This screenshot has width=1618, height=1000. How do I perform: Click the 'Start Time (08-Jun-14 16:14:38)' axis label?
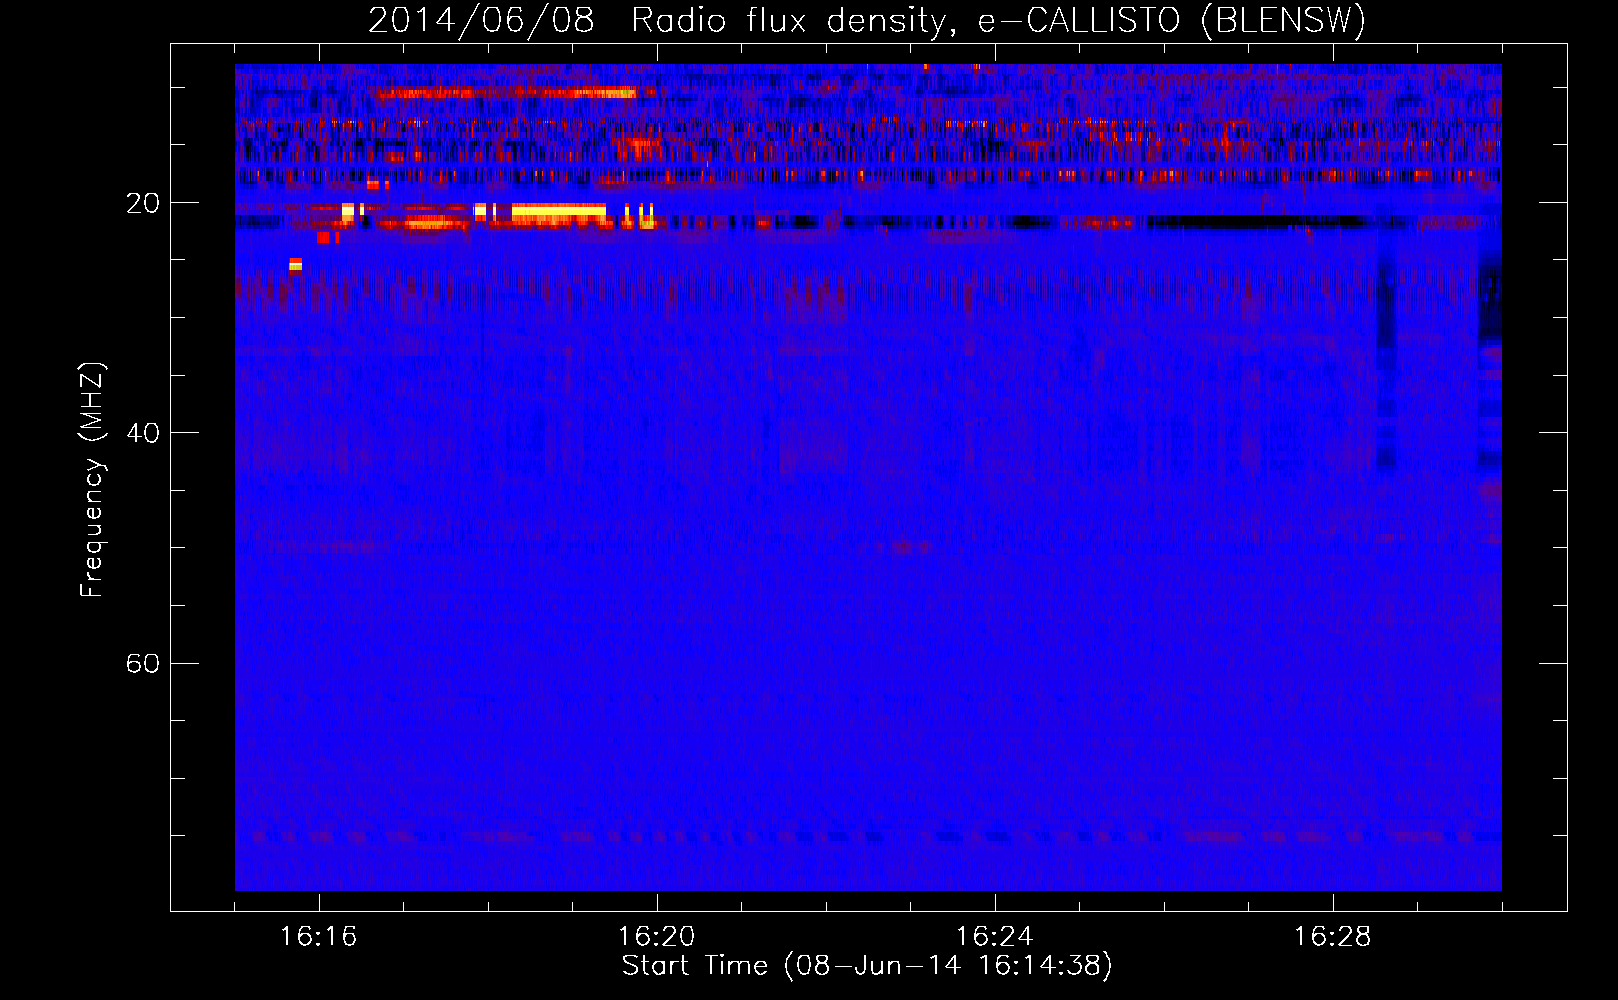coord(867,966)
